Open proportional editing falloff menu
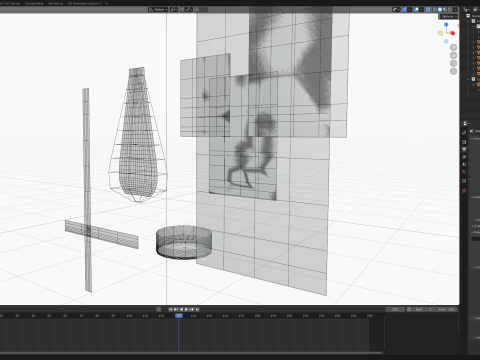The width and height of the screenshot is (480, 360). (x=204, y=9)
